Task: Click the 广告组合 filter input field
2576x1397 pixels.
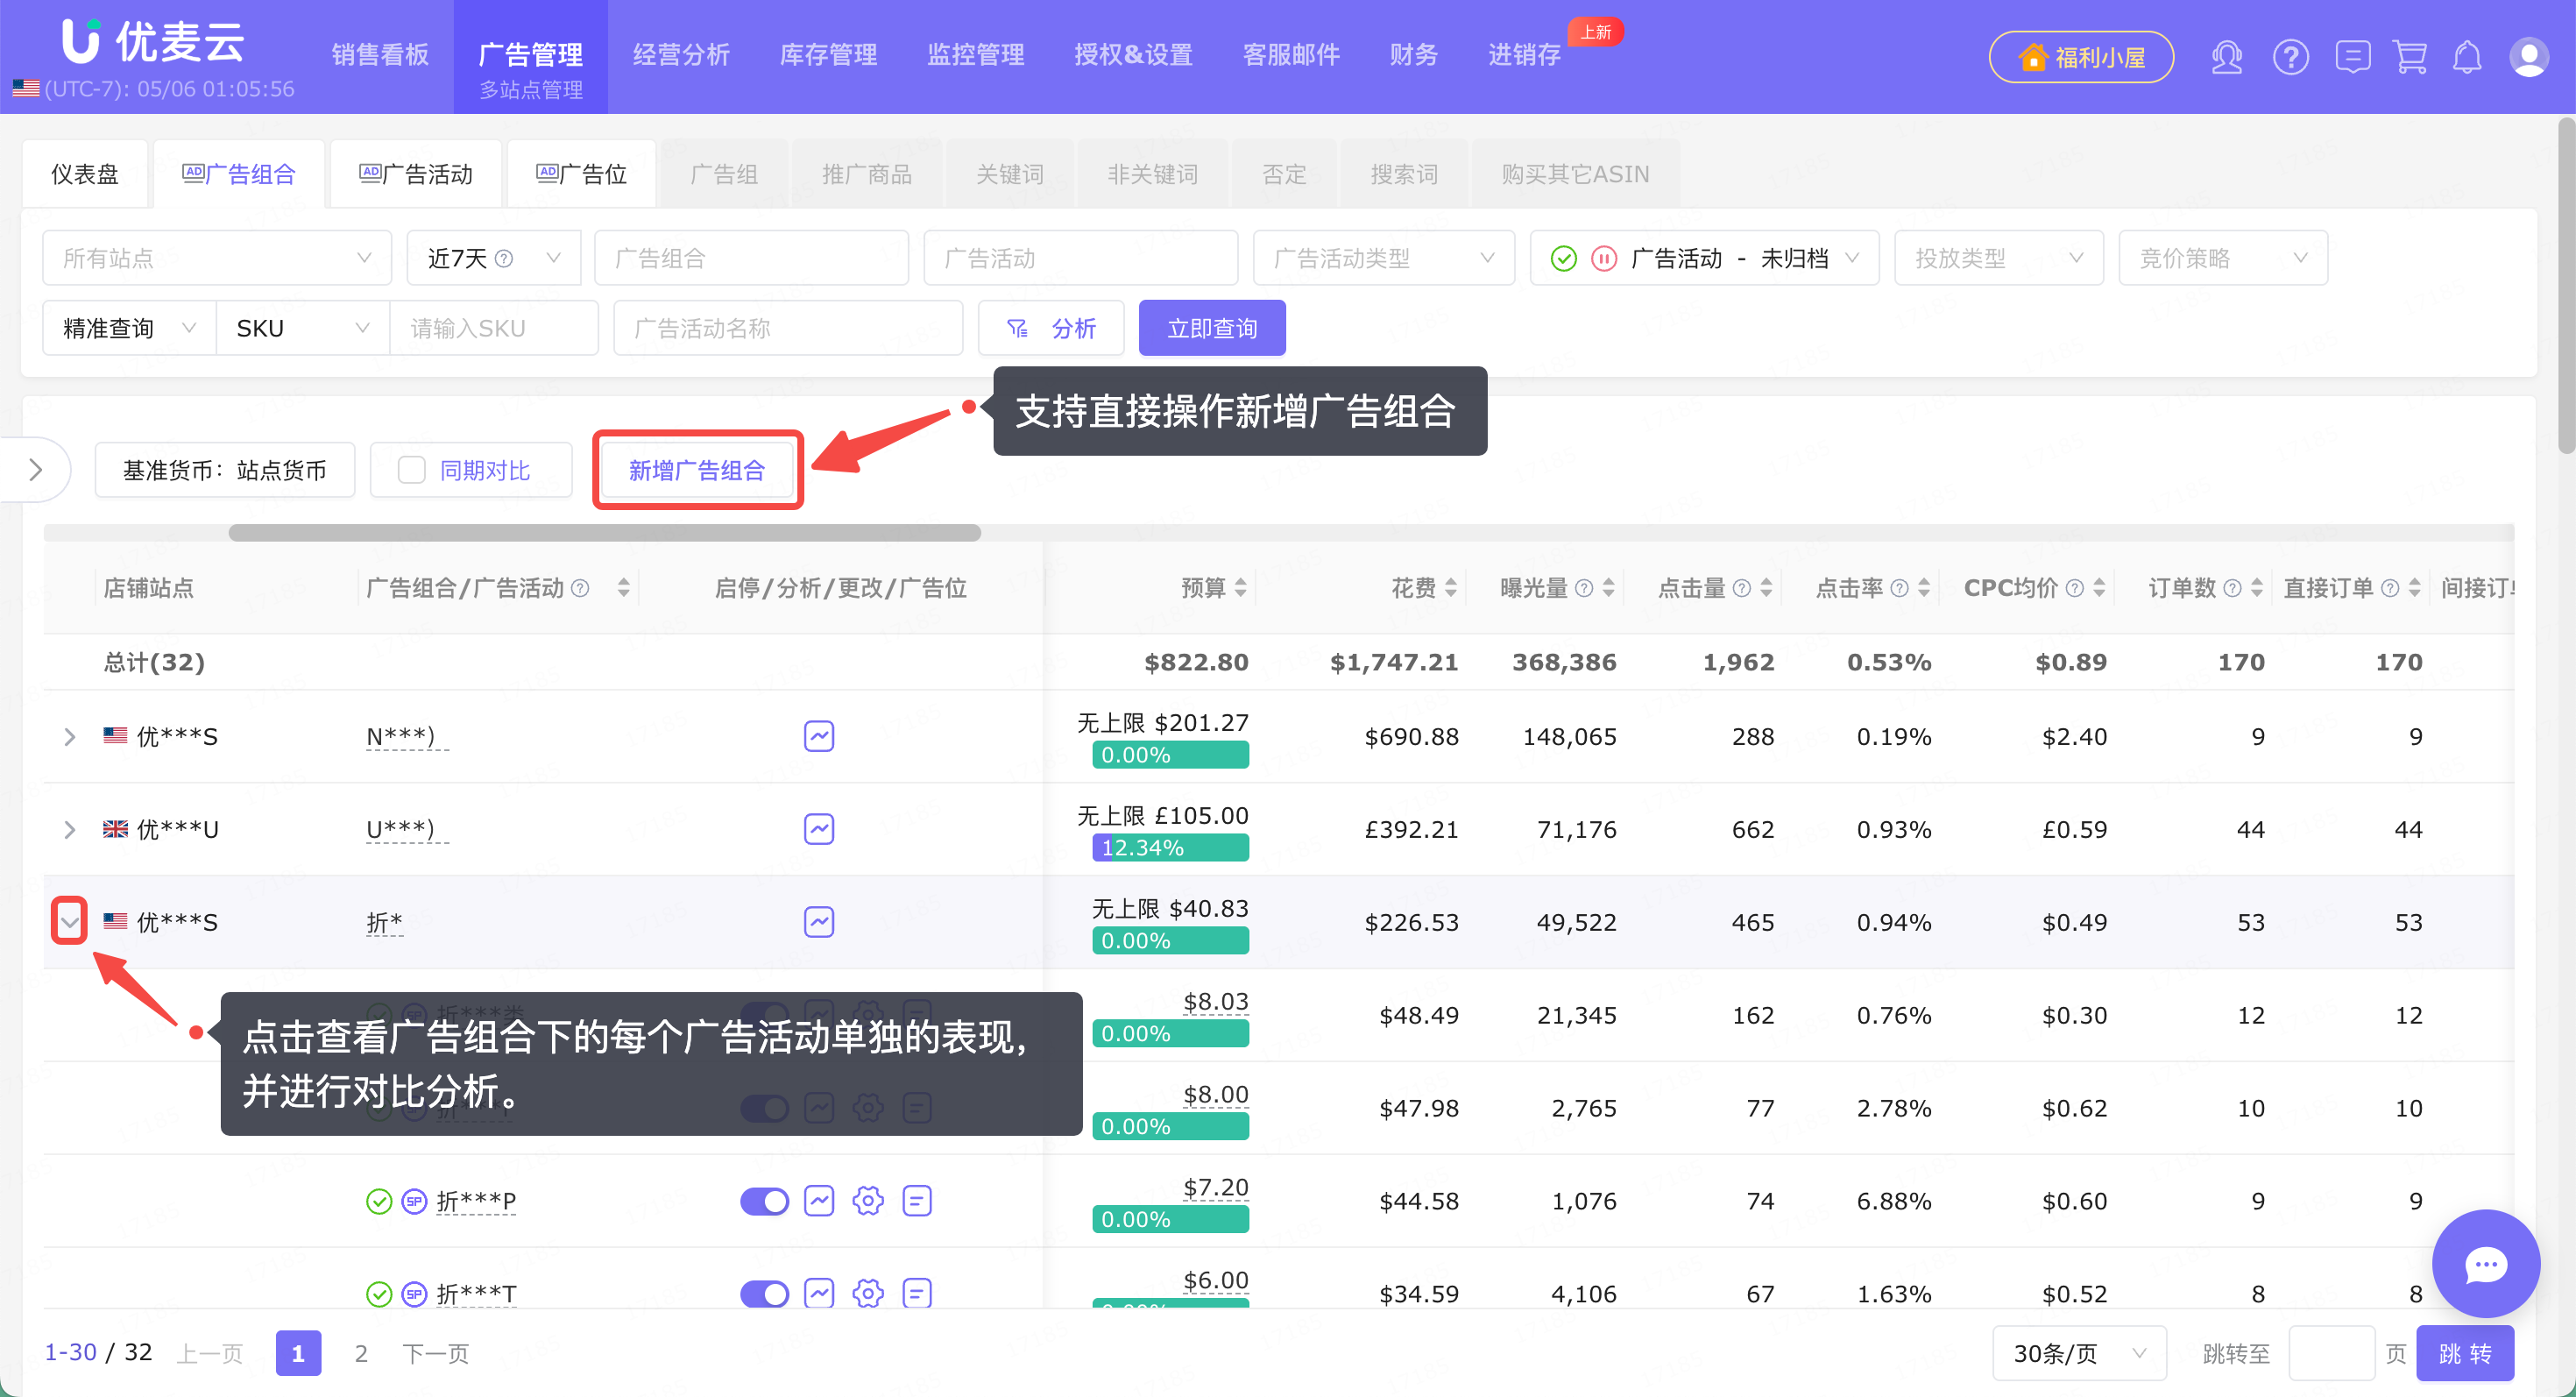Action: (751, 258)
